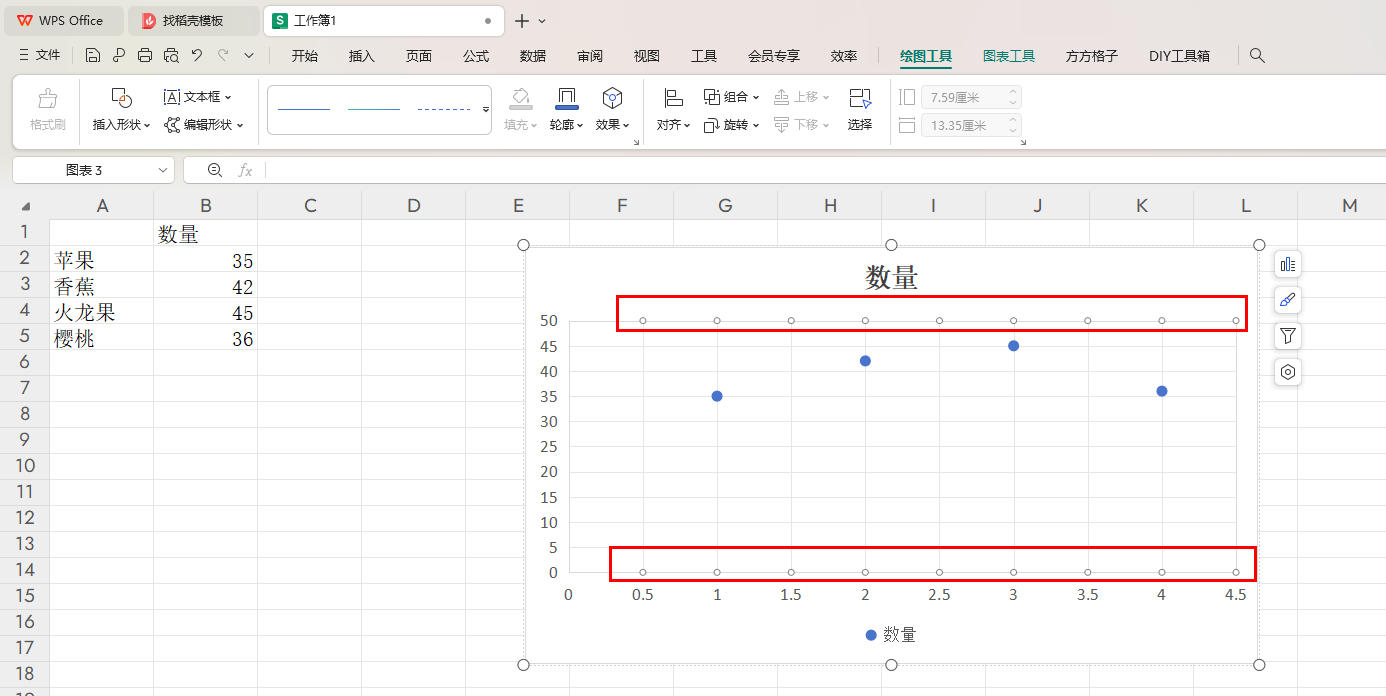Click the Print icon
This screenshot has height=696, width=1386.
pyautogui.click(x=145, y=56)
